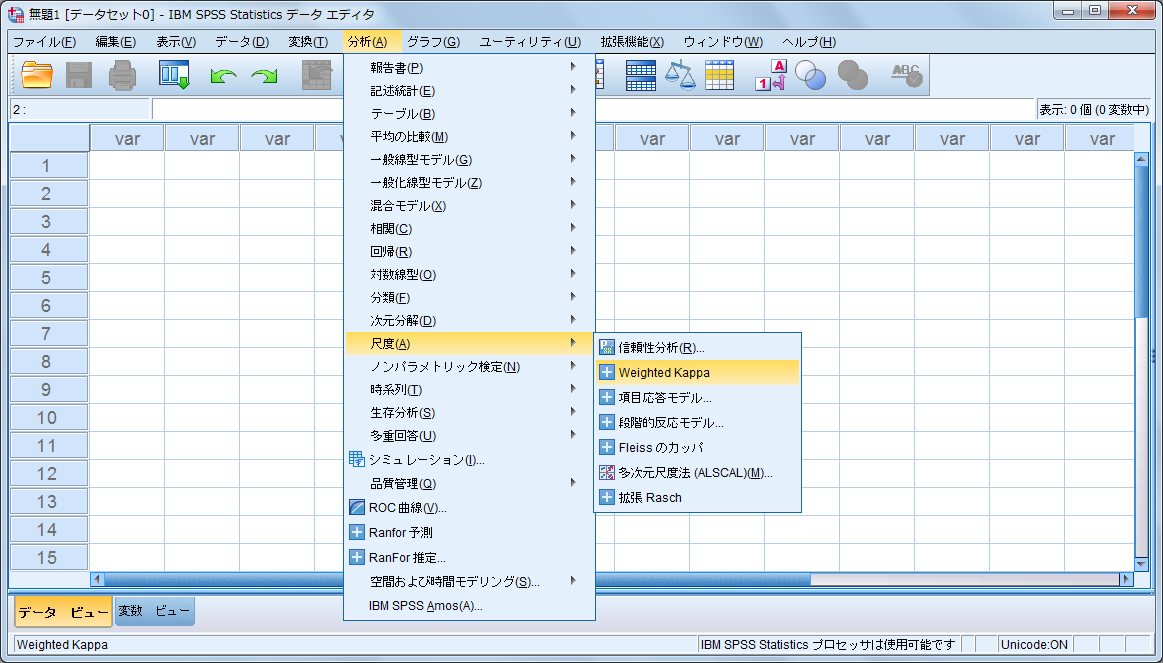
Task: Choose Ranfor 予測 from the 分析 menu
Action: tap(470, 532)
